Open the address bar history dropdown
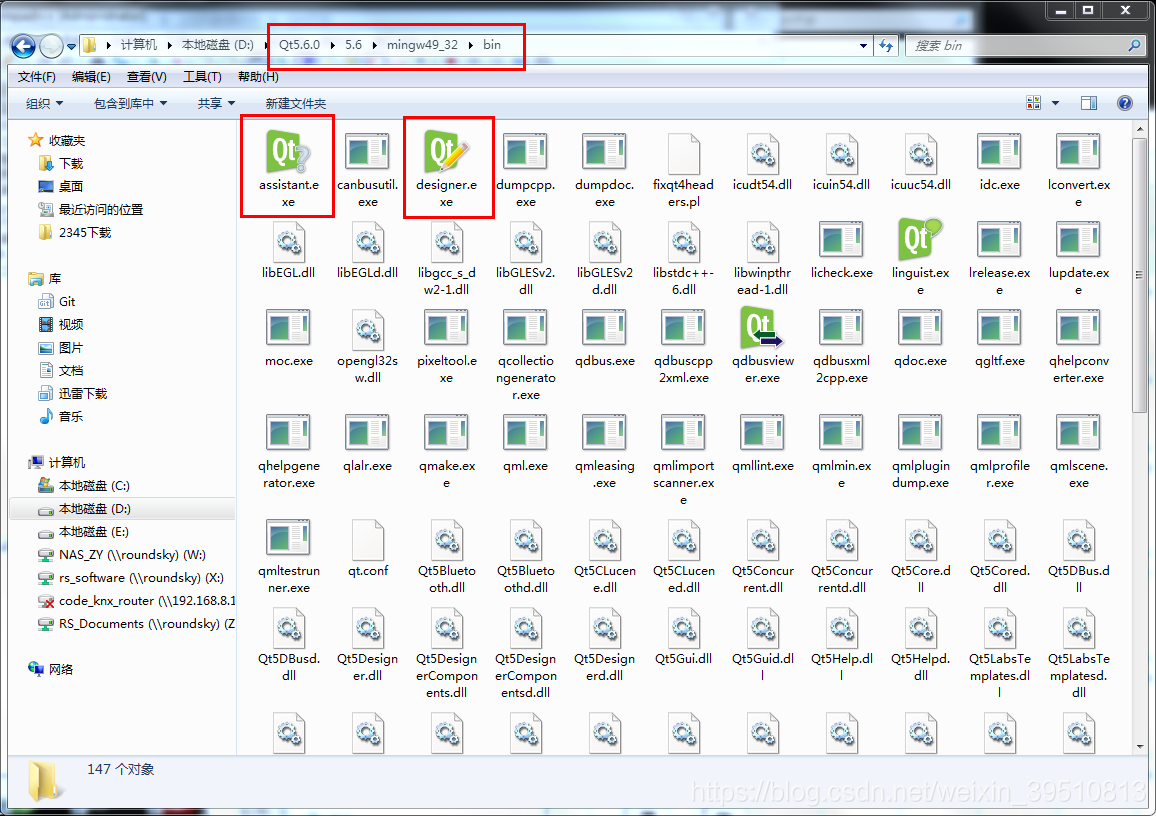The height and width of the screenshot is (816, 1156). [x=863, y=46]
